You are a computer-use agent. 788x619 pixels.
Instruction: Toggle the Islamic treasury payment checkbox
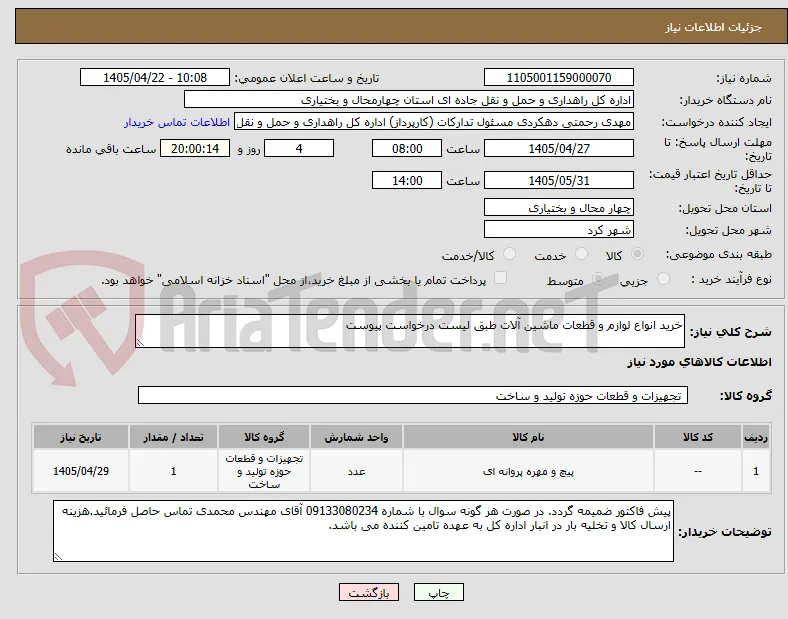point(501,278)
